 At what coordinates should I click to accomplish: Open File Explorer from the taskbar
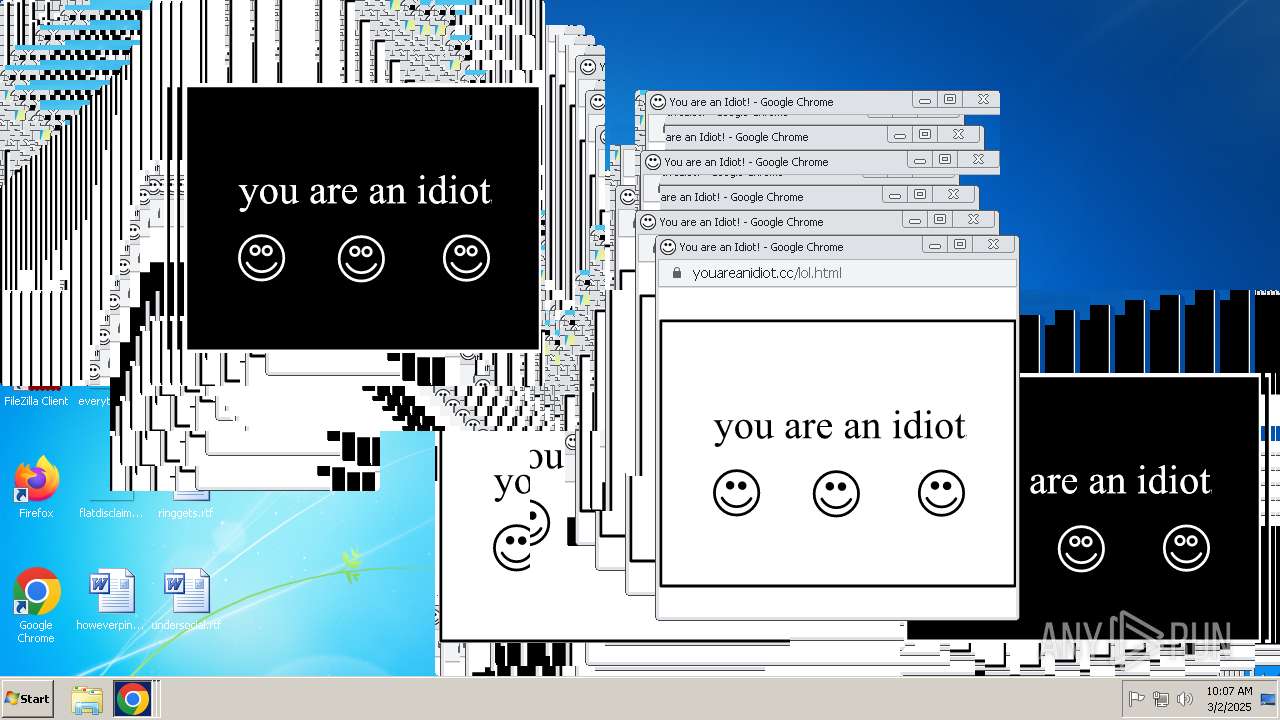tap(87, 699)
